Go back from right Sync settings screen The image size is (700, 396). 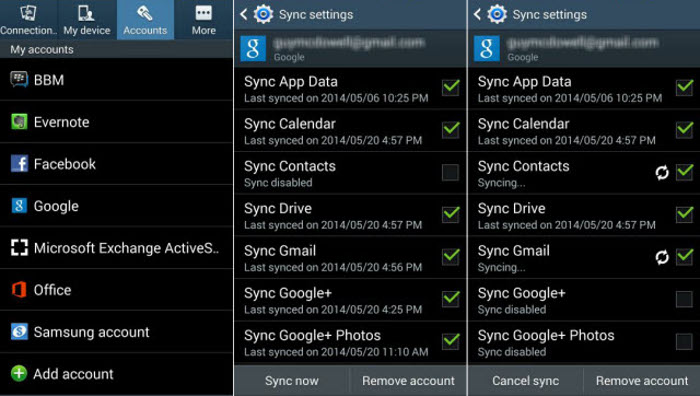pyautogui.click(x=477, y=14)
